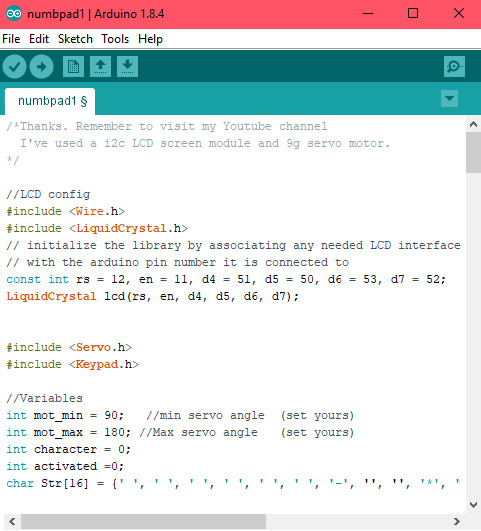Maximize the Arduino window
Screen dimensions: 481x531
coord(413,14)
